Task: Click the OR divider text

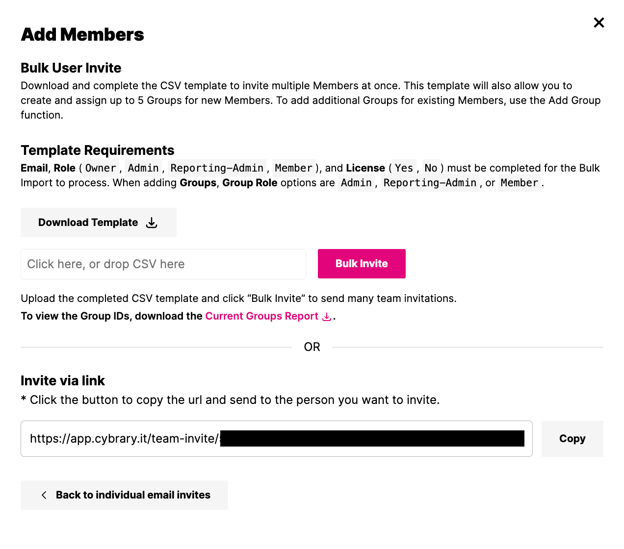Action: pos(312,347)
